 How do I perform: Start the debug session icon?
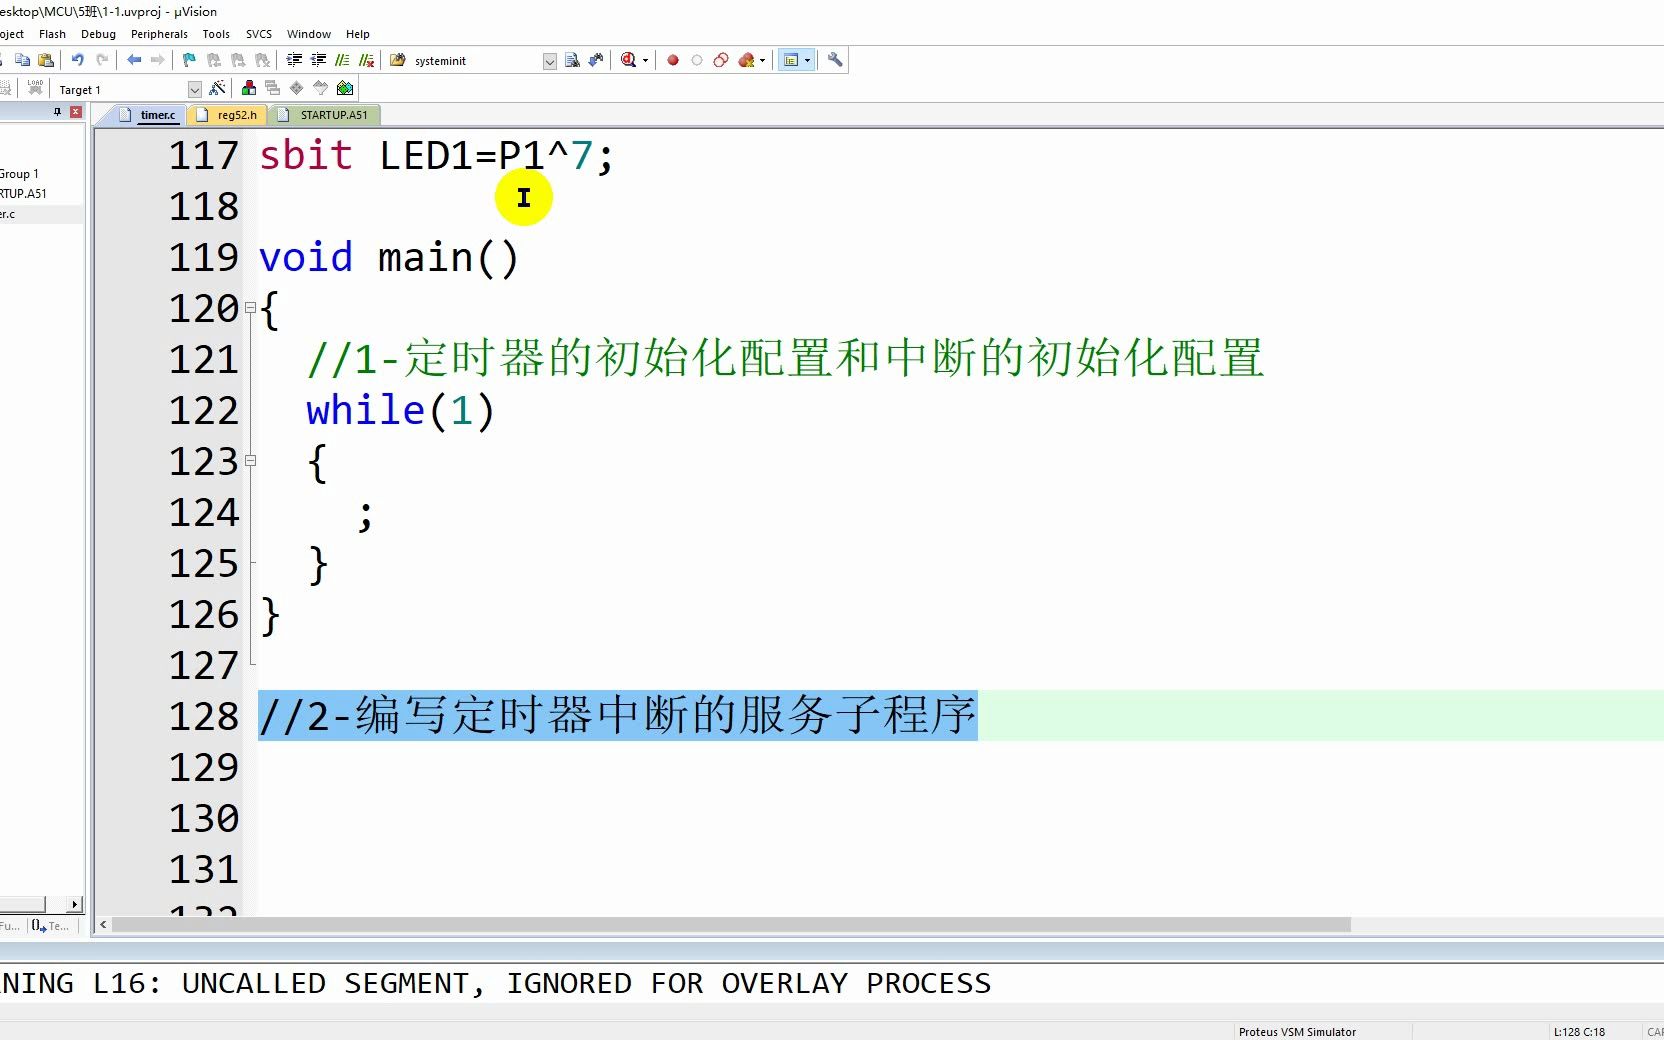[628, 60]
